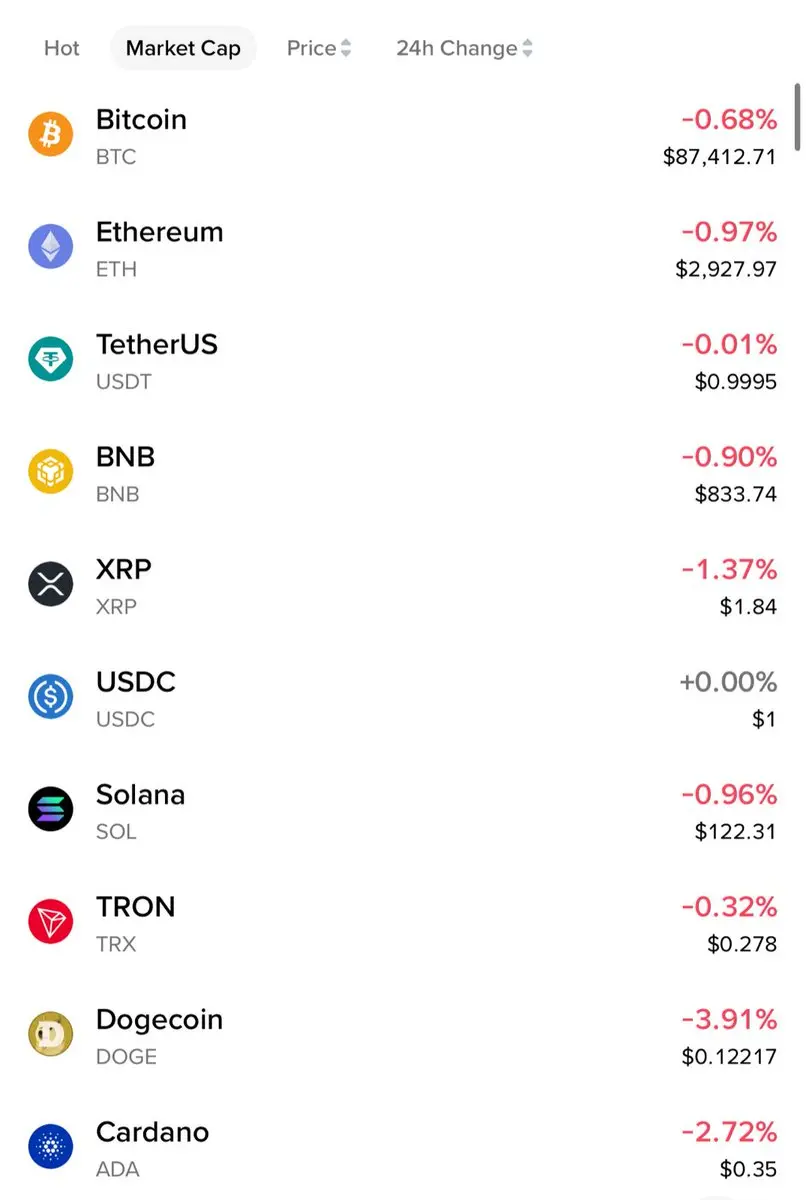Open the Solana -0.96% change value
Image resolution: width=806 pixels, height=1200 pixels.
[729, 794]
